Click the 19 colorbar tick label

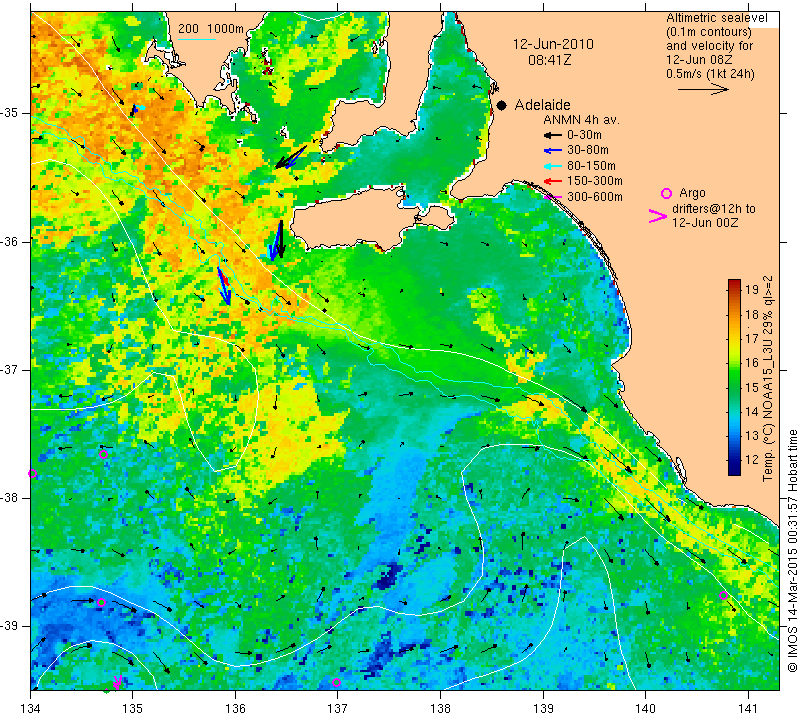tap(752, 290)
